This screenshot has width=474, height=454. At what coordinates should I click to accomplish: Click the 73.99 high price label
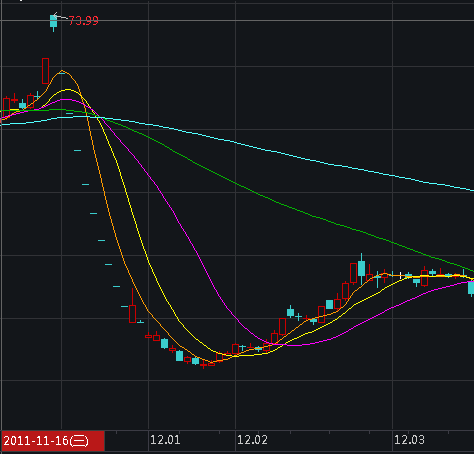83,21
